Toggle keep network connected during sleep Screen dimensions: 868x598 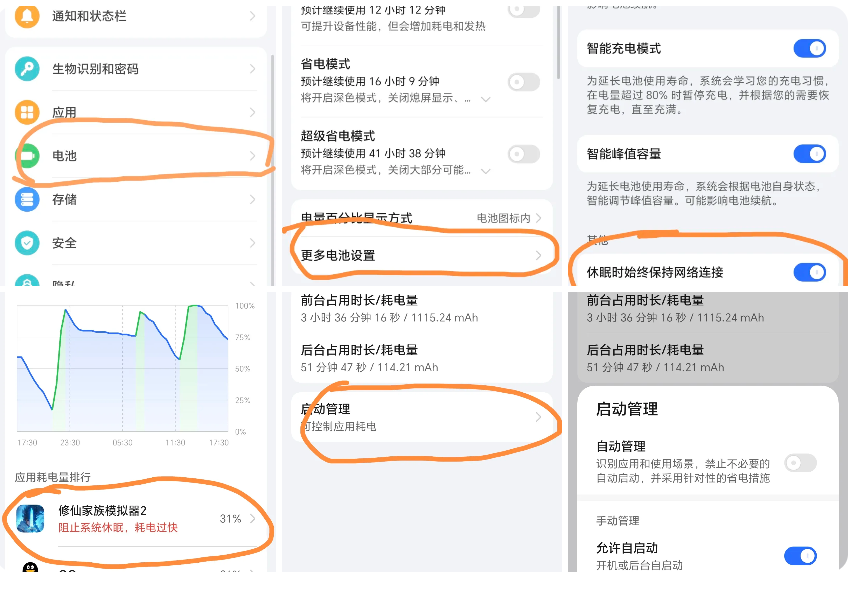click(809, 272)
